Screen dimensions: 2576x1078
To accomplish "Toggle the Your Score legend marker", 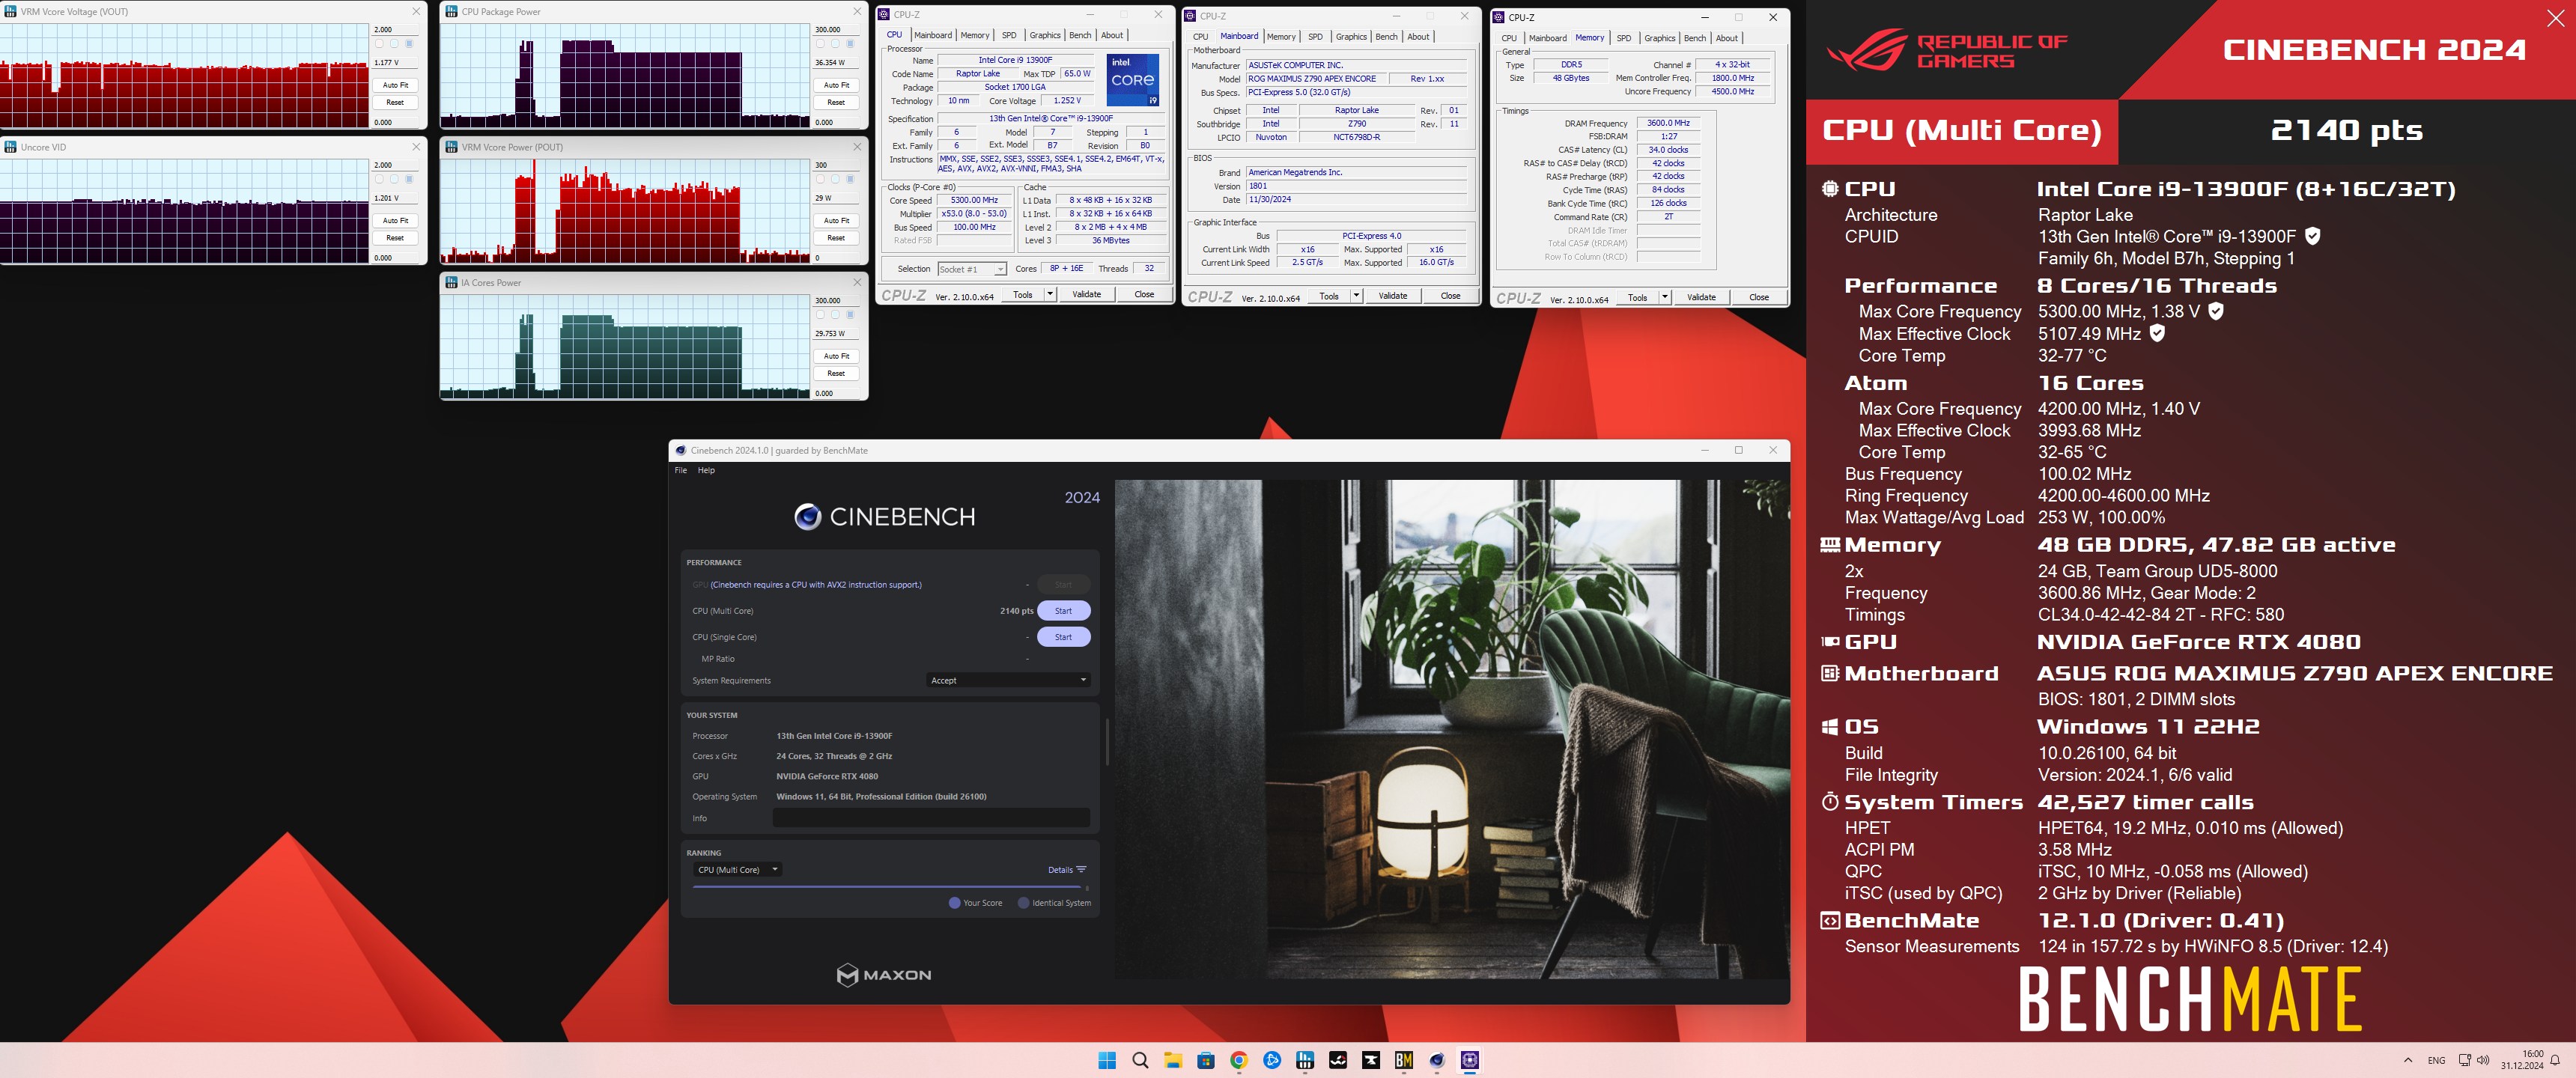I will pyautogui.click(x=954, y=903).
